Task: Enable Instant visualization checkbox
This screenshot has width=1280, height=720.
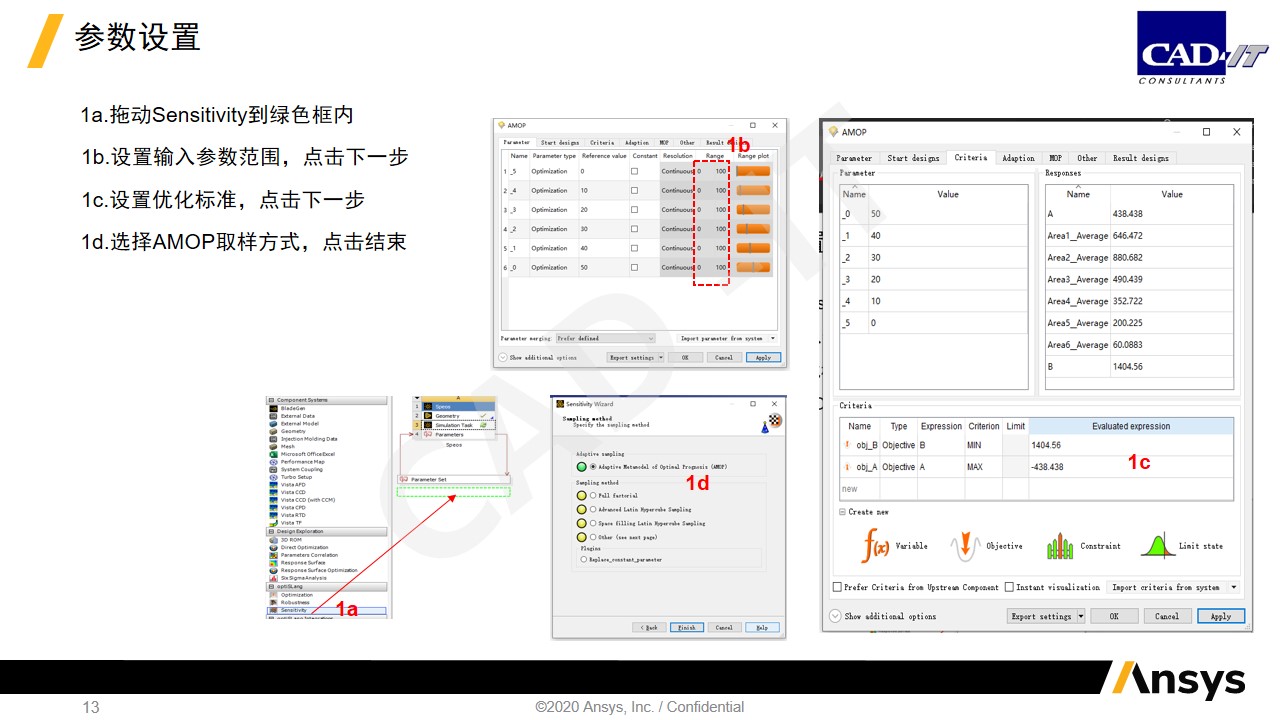Action: coord(1009,587)
